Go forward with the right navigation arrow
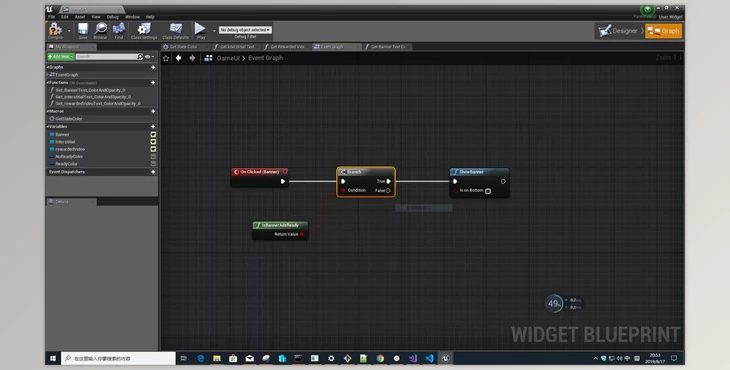The height and width of the screenshot is (370, 730). (x=192, y=58)
